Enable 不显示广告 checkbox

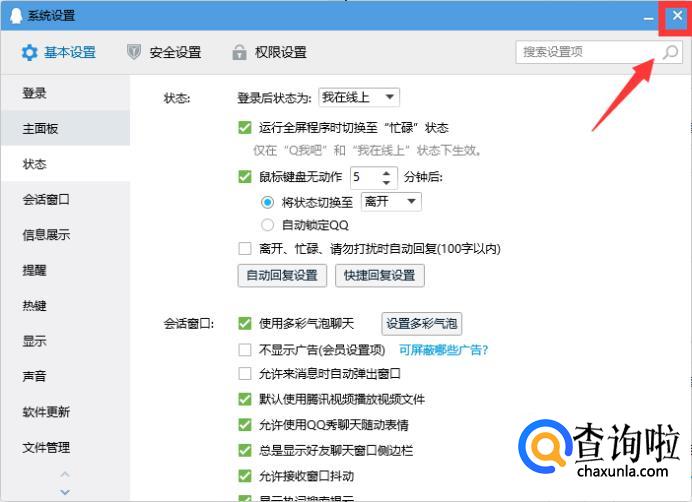pyautogui.click(x=244, y=350)
